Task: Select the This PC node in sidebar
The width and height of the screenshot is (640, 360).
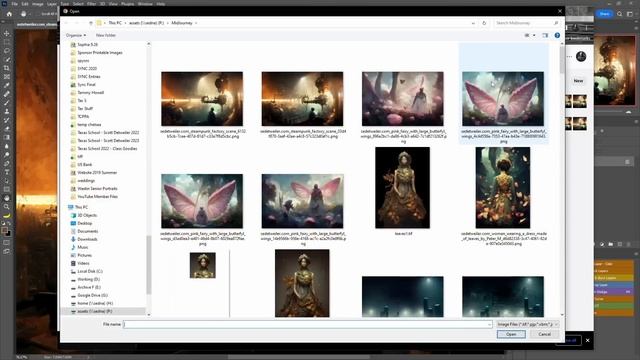Action: (81, 207)
